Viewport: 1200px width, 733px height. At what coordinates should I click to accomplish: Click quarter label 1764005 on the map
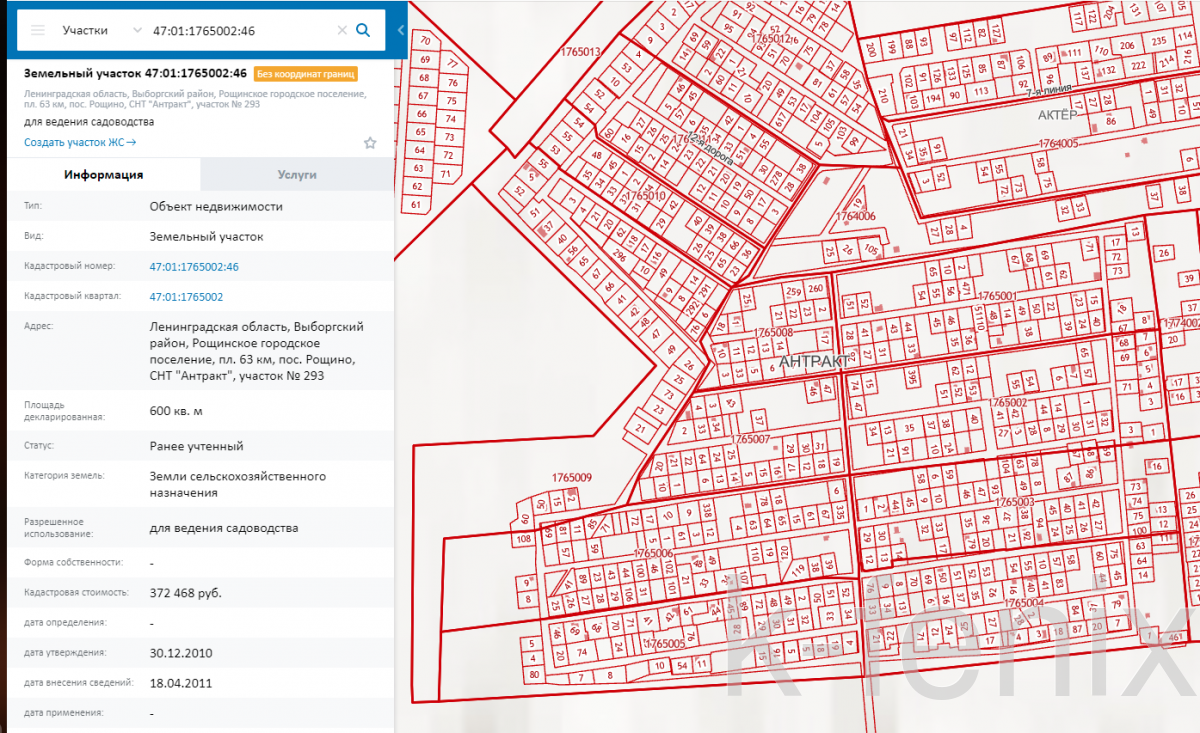click(x=1059, y=143)
